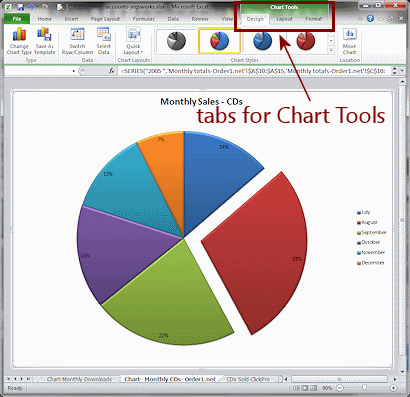Click the Insert Function fx icon
The height and width of the screenshot is (397, 410).
point(111,71)
